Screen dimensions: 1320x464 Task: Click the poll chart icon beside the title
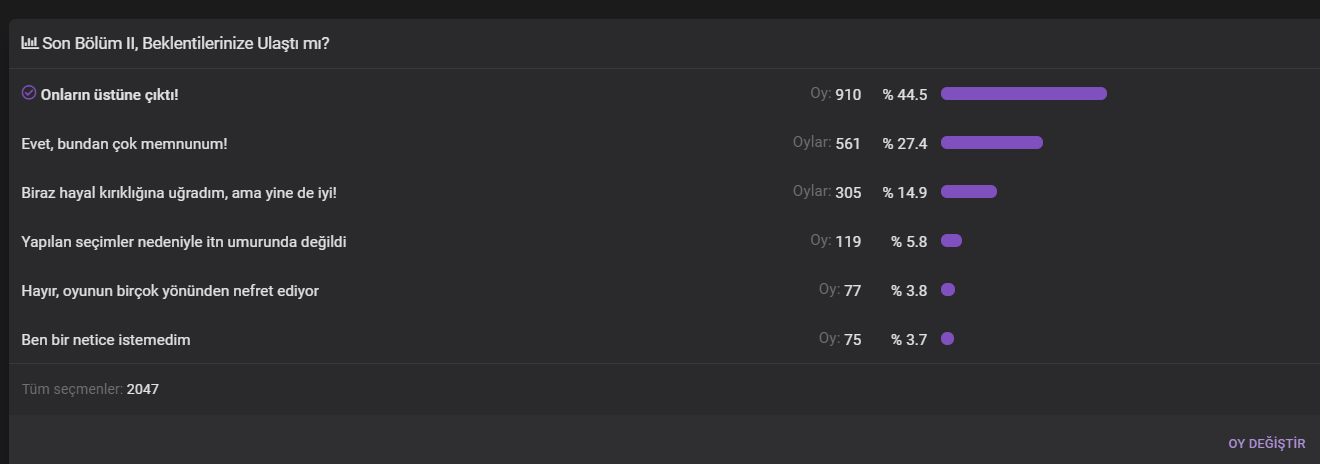coord(30,43)
